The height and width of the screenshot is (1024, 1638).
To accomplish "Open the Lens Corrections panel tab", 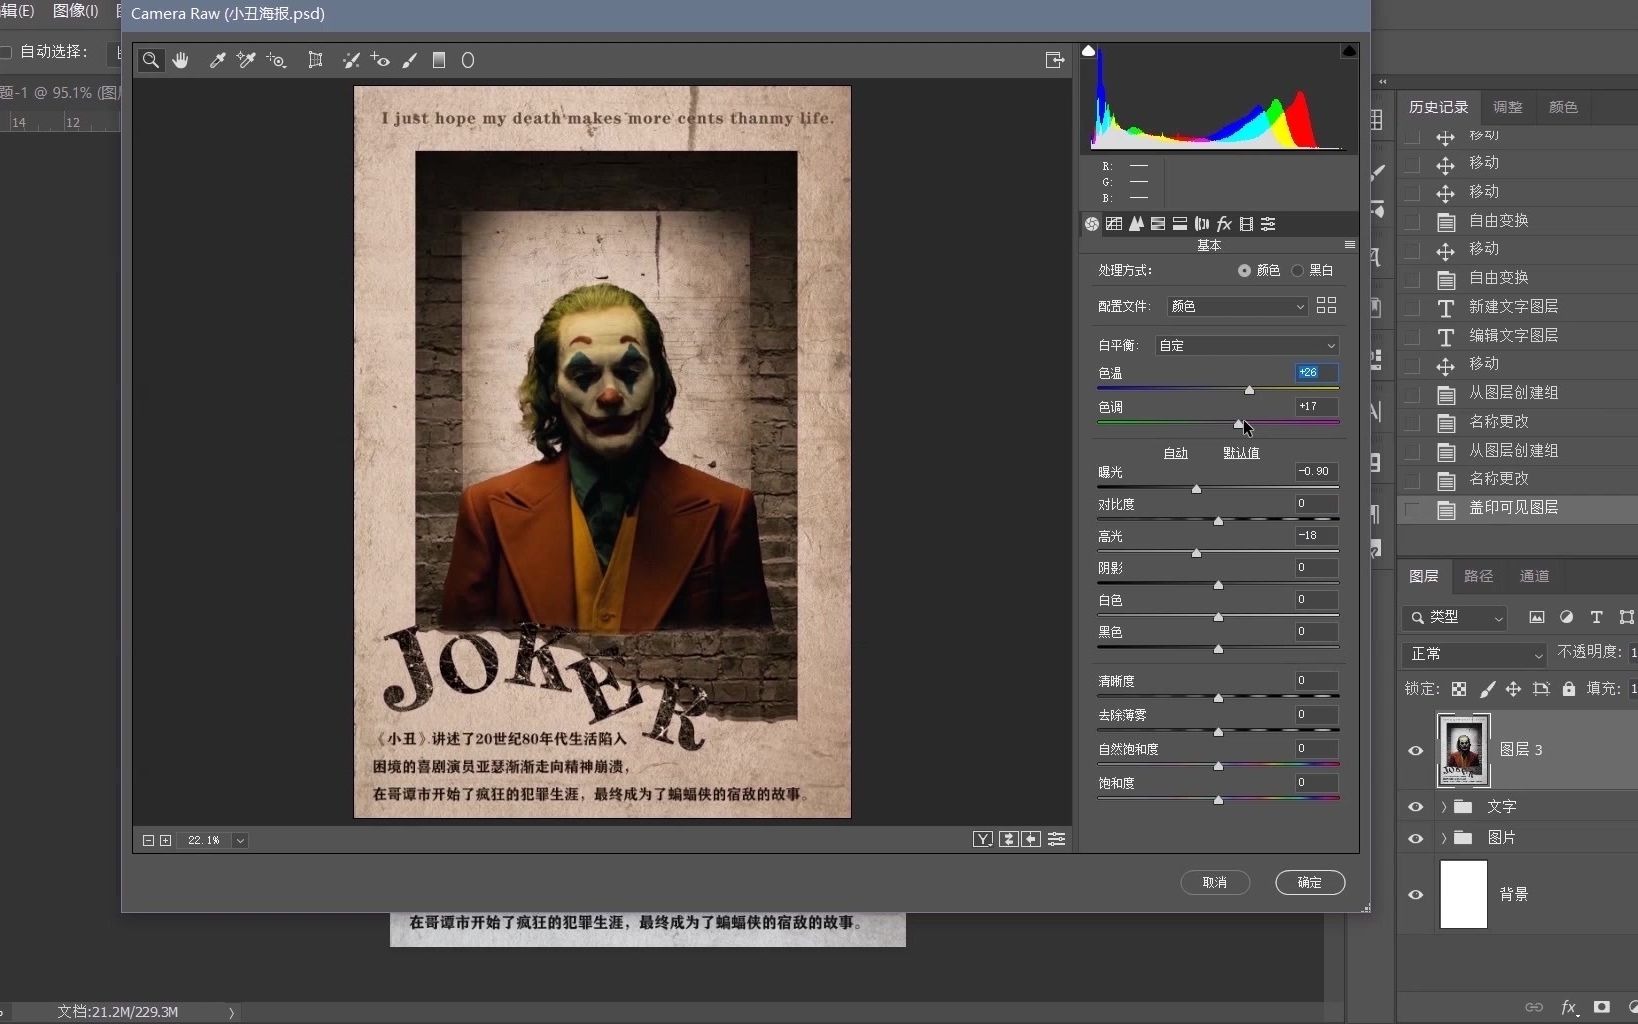I will coord(1202,224).
